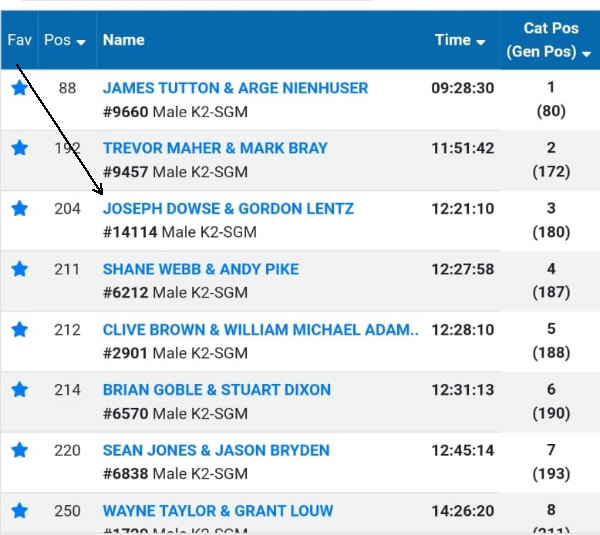
Task: Click the star icon beside Clive Brown's team
Action: pyautogui.click(x=19, y=330)
